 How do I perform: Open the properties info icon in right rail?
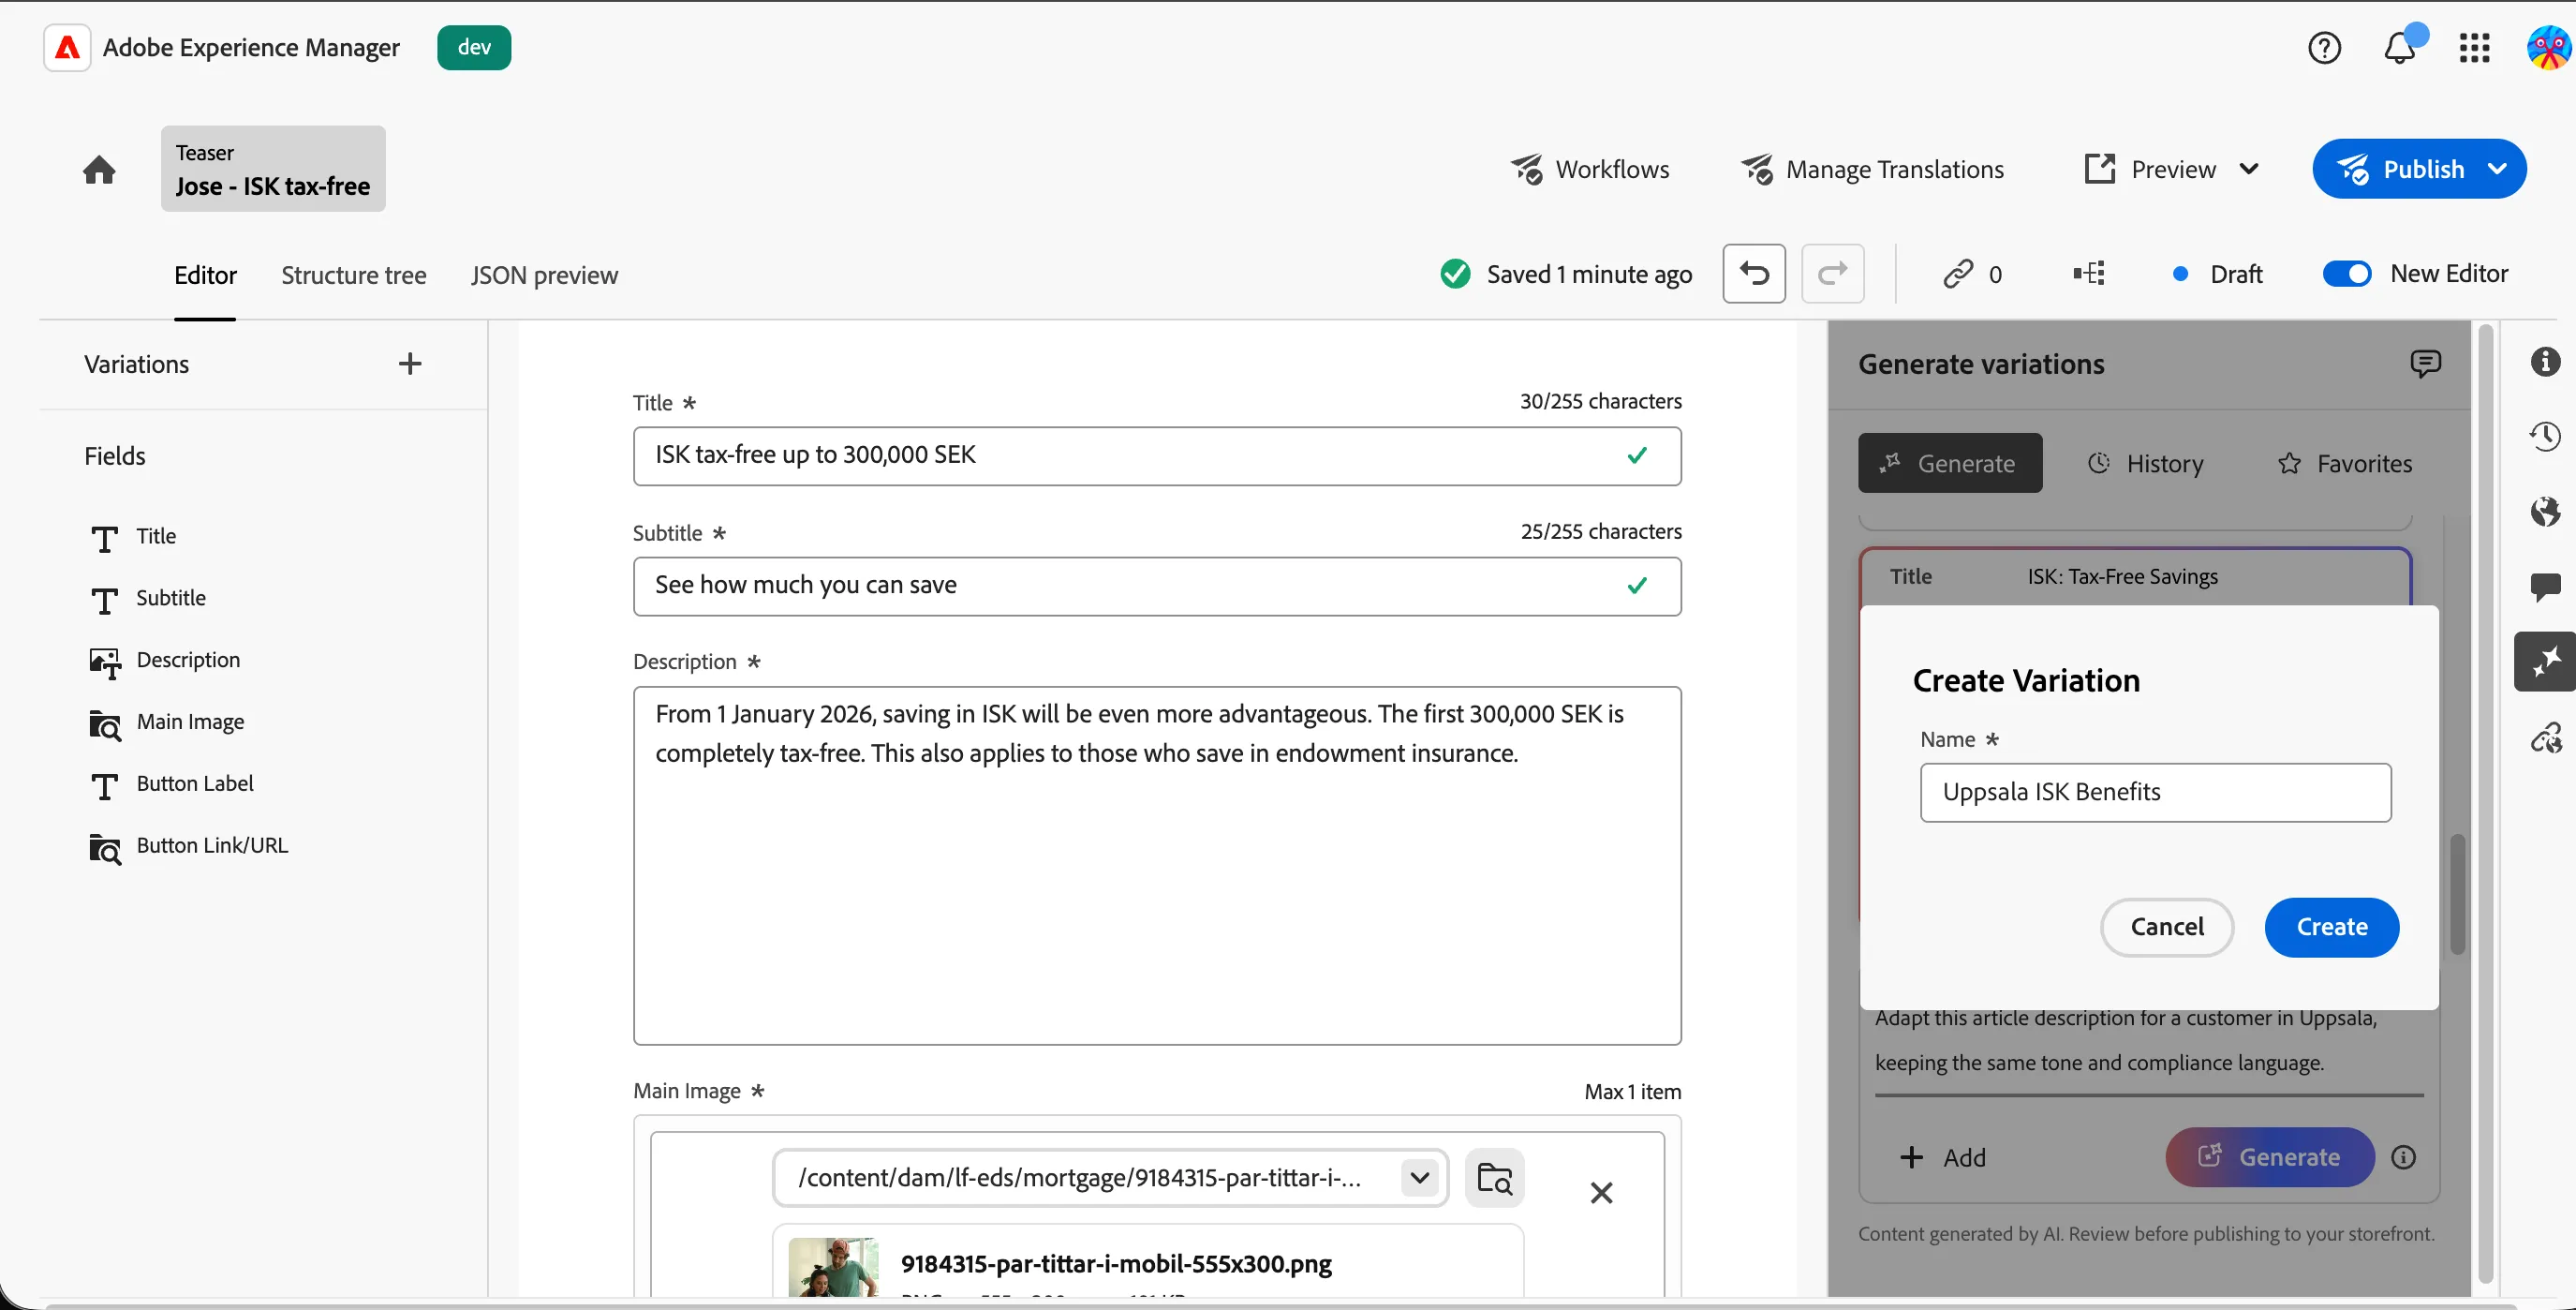2545,361
